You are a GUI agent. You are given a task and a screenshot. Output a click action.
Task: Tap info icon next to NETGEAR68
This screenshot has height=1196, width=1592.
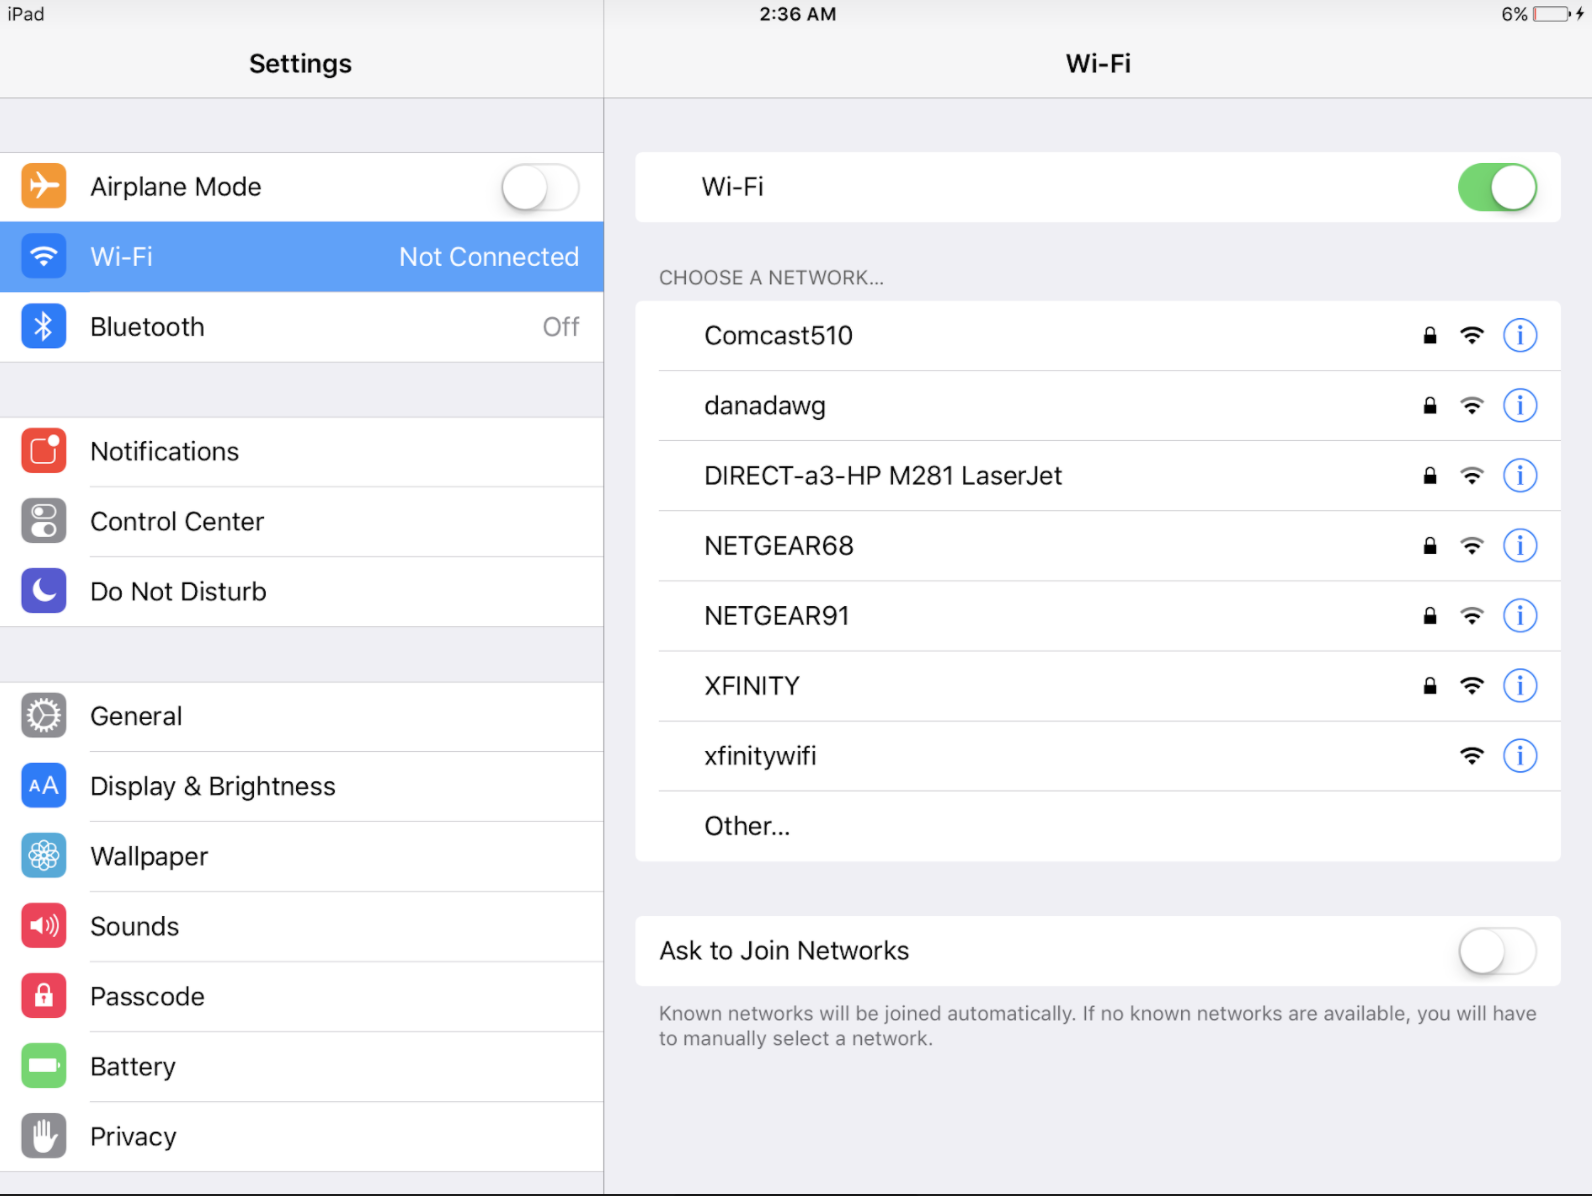coord(1519,546)
